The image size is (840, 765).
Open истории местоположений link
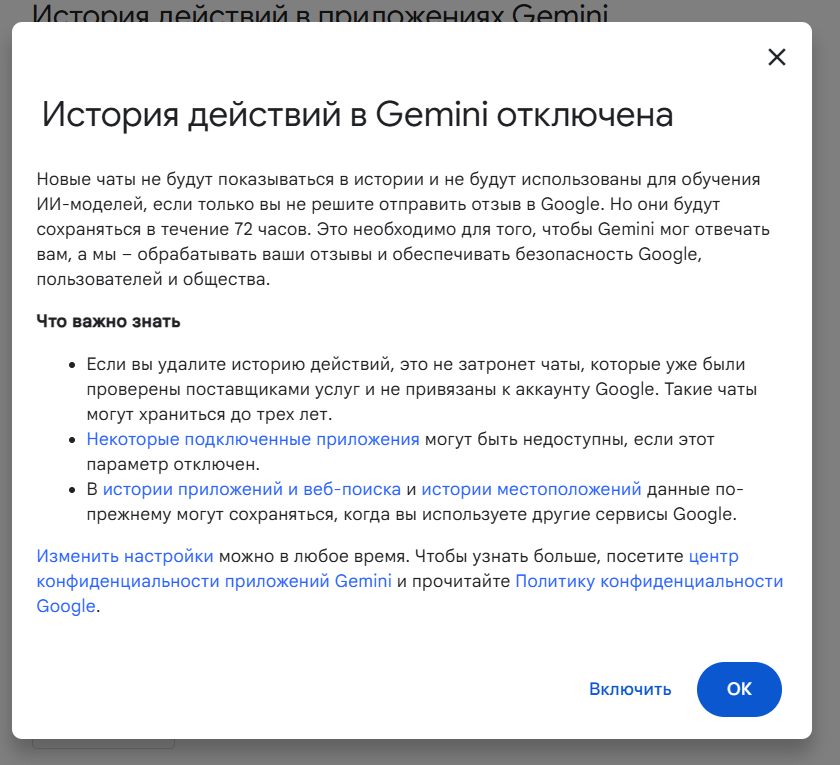531,489
